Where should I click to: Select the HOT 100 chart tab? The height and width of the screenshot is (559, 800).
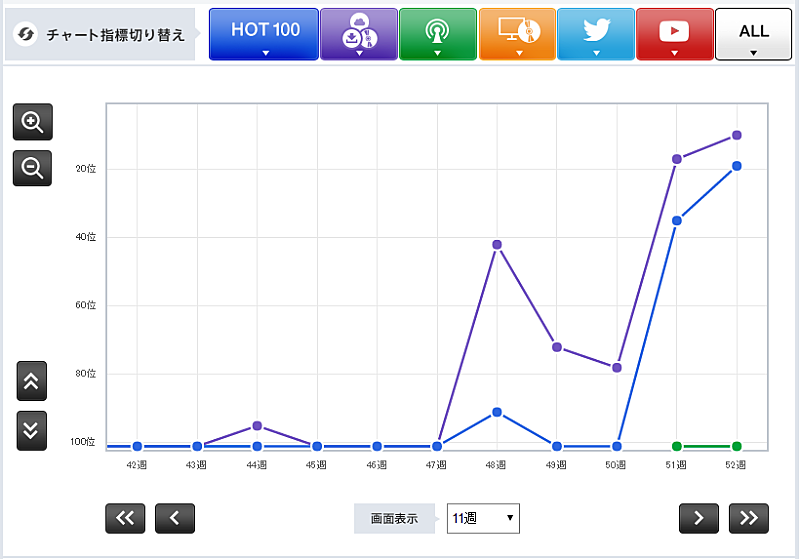[x=264, y=34]
